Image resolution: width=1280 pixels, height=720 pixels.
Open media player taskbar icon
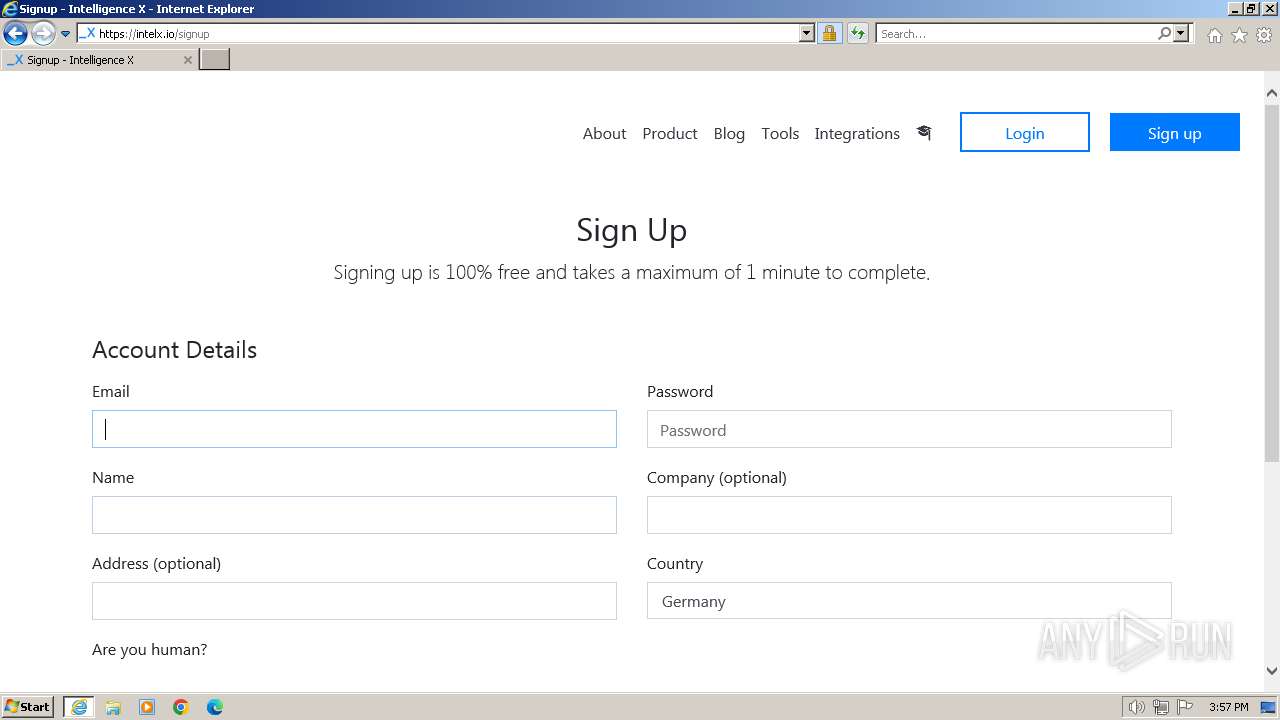[147, 707]
